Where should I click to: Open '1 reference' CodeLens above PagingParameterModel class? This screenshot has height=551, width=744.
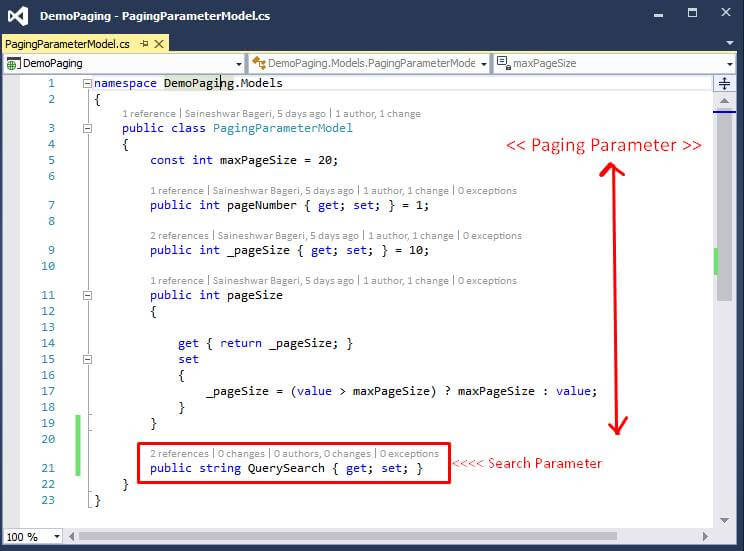point(149,114)
